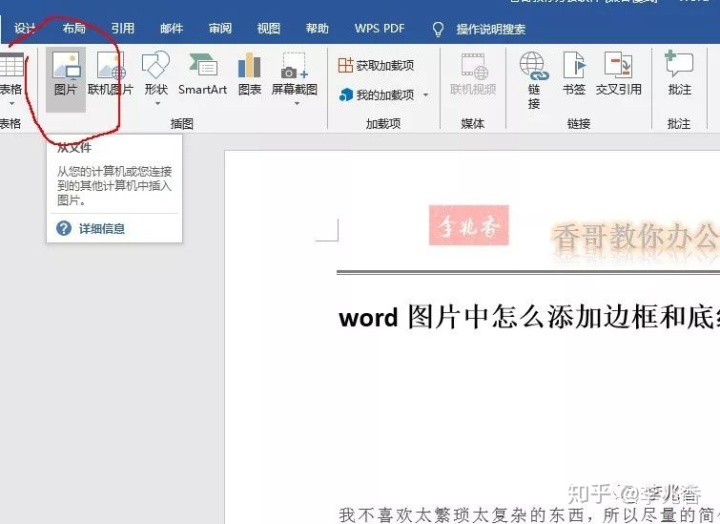Viewport: 720px width, 524px height.
Task: Add a 批注 comment
Action: pos(680,74)
